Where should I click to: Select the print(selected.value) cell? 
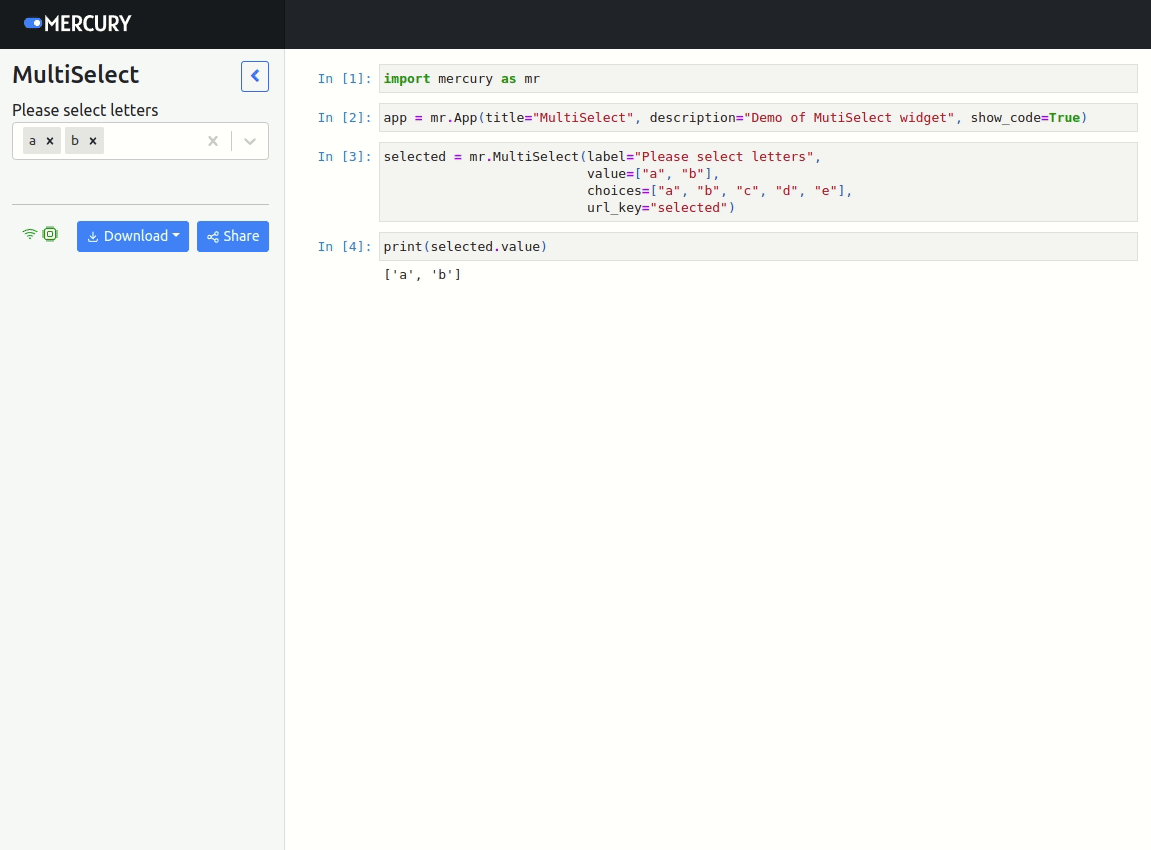coord(757,246)
